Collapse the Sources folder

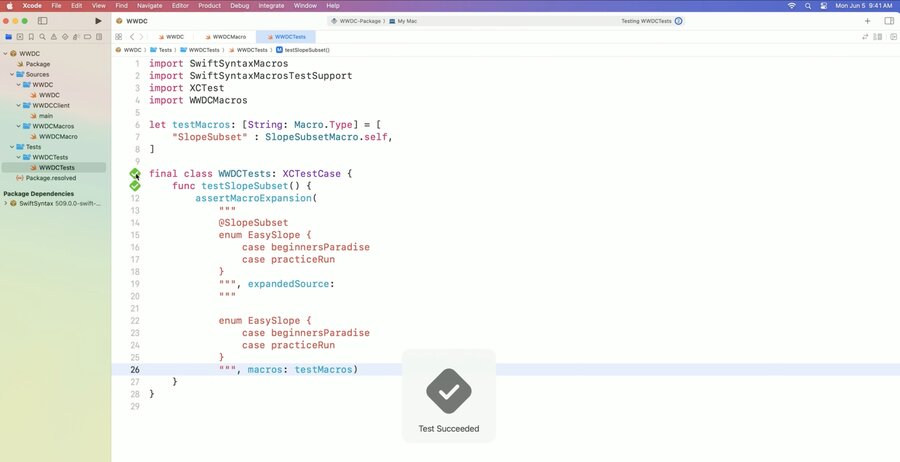click(11, 75)
